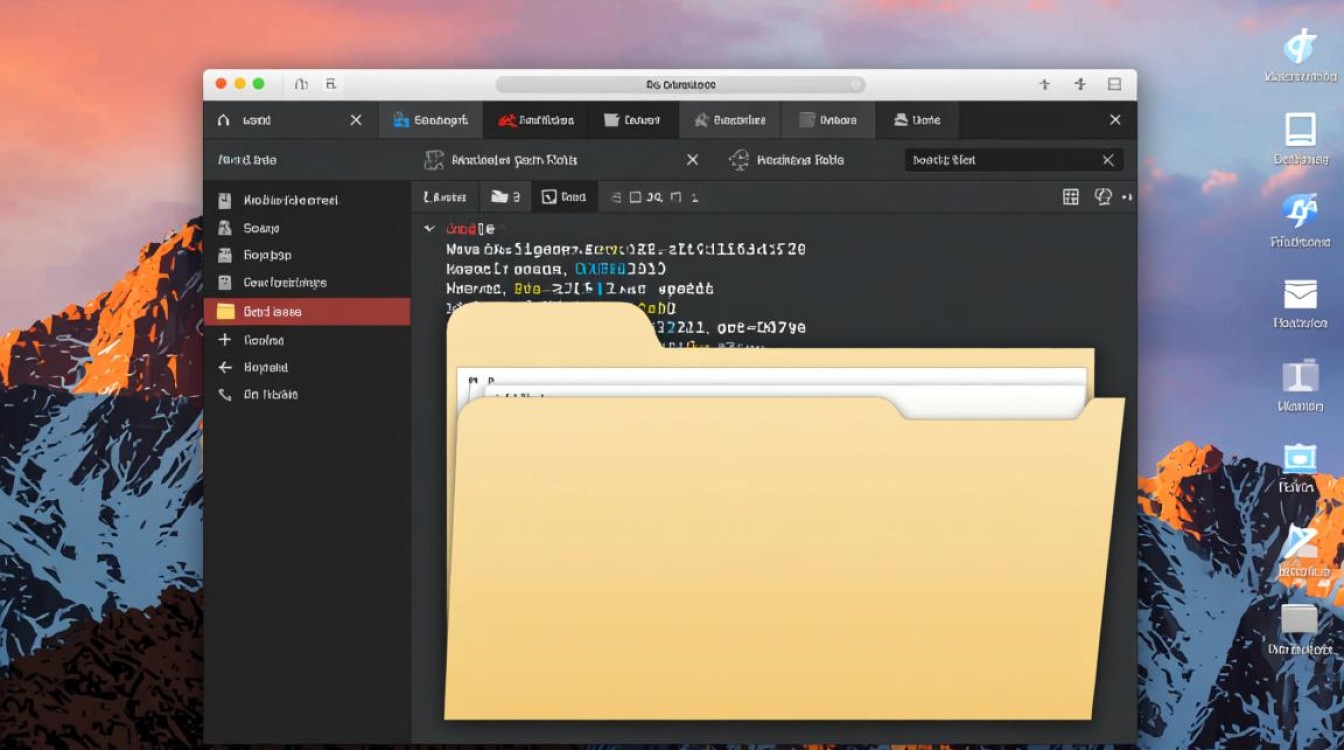Click the grid view icon in the editor toolbar

(1070, 197)
